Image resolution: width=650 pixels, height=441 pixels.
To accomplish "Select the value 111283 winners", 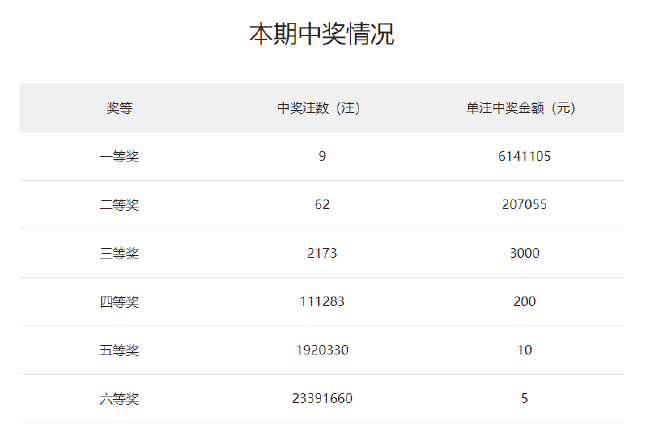I will pos(322,301).
